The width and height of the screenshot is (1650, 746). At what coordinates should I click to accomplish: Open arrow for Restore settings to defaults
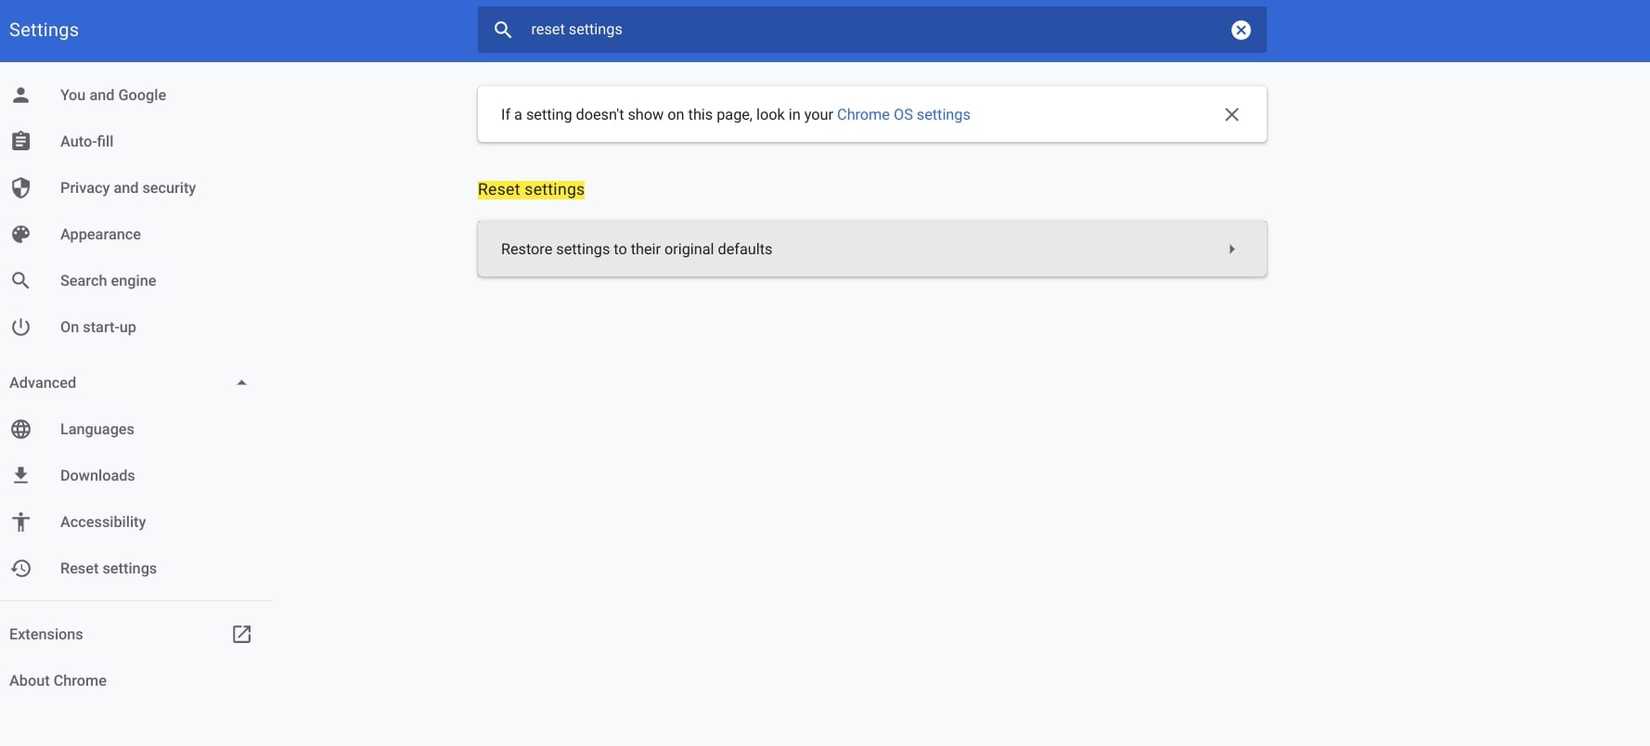(x=1231, y=249)
